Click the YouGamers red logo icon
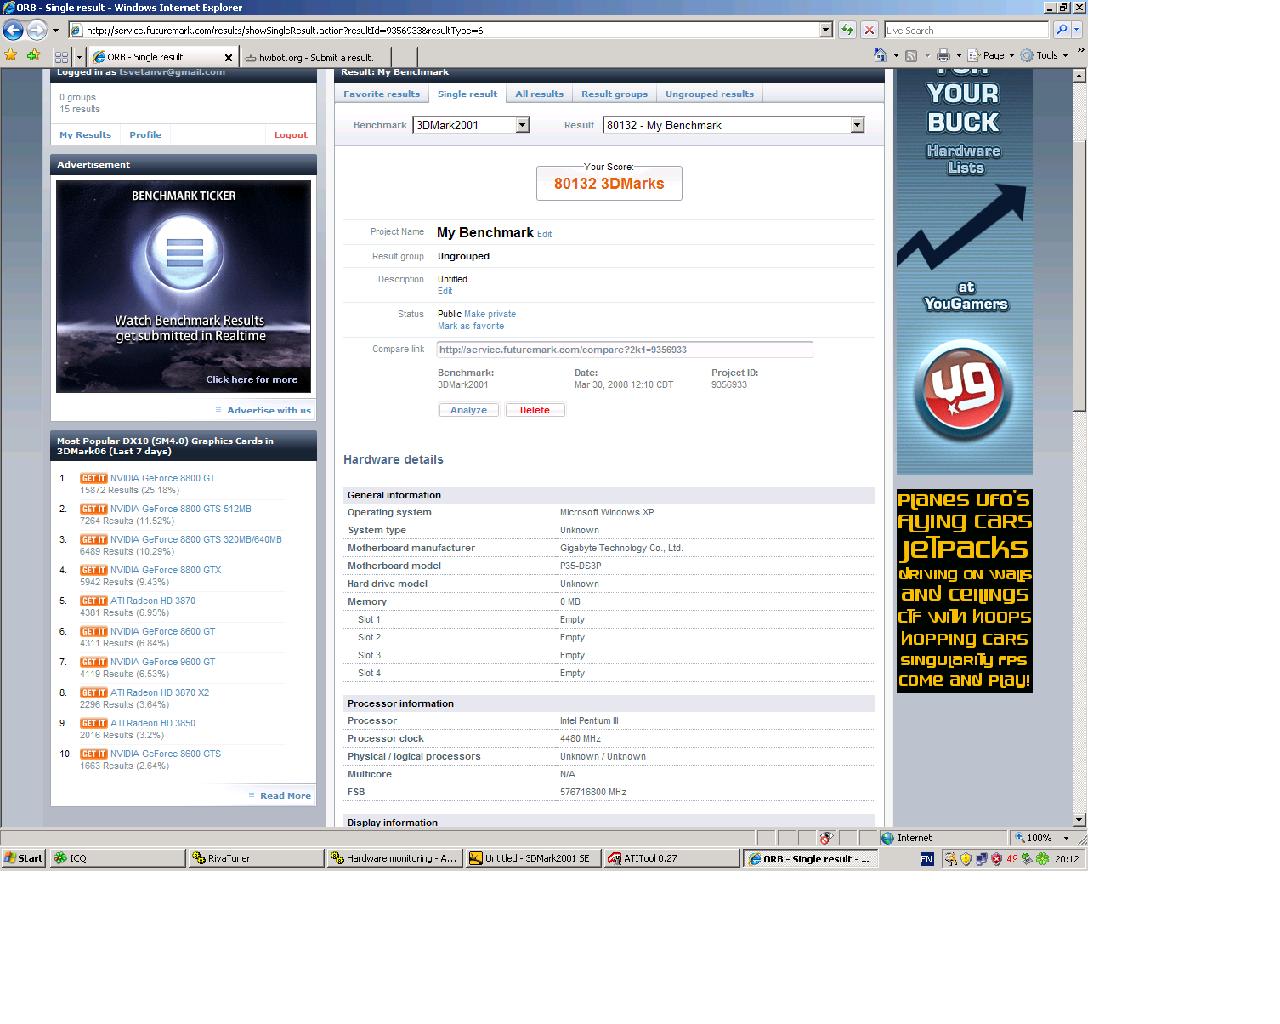 tap(964, 391)
